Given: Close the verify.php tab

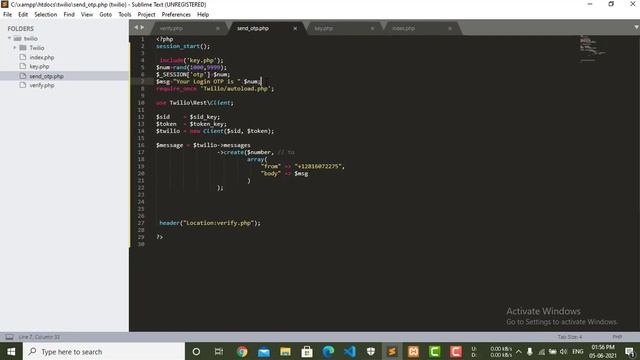Looking at the screenshot, I should tap(218, 29).
